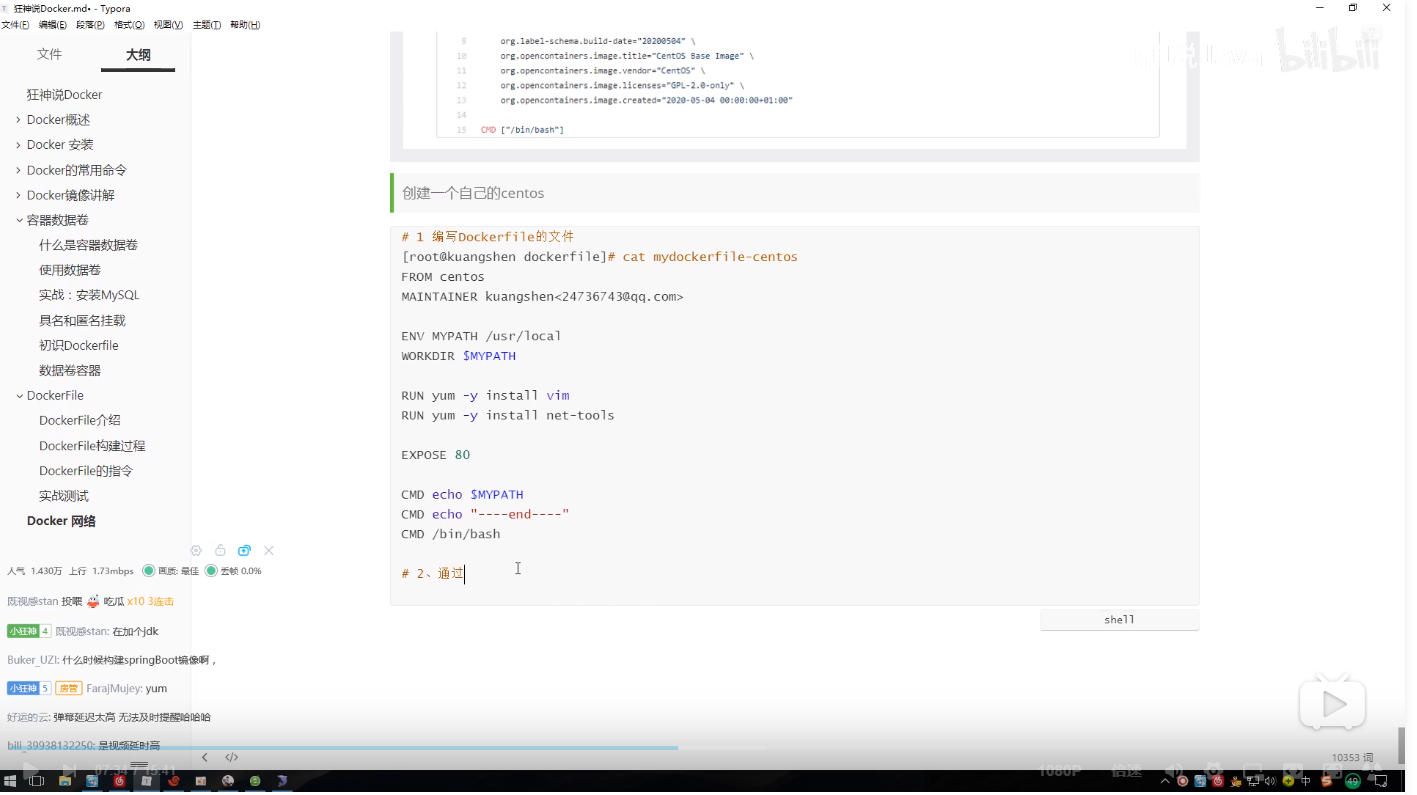This screenshot has width=1417, height=795.
Task: Show hidden system tray icons
Action: 1165,781
